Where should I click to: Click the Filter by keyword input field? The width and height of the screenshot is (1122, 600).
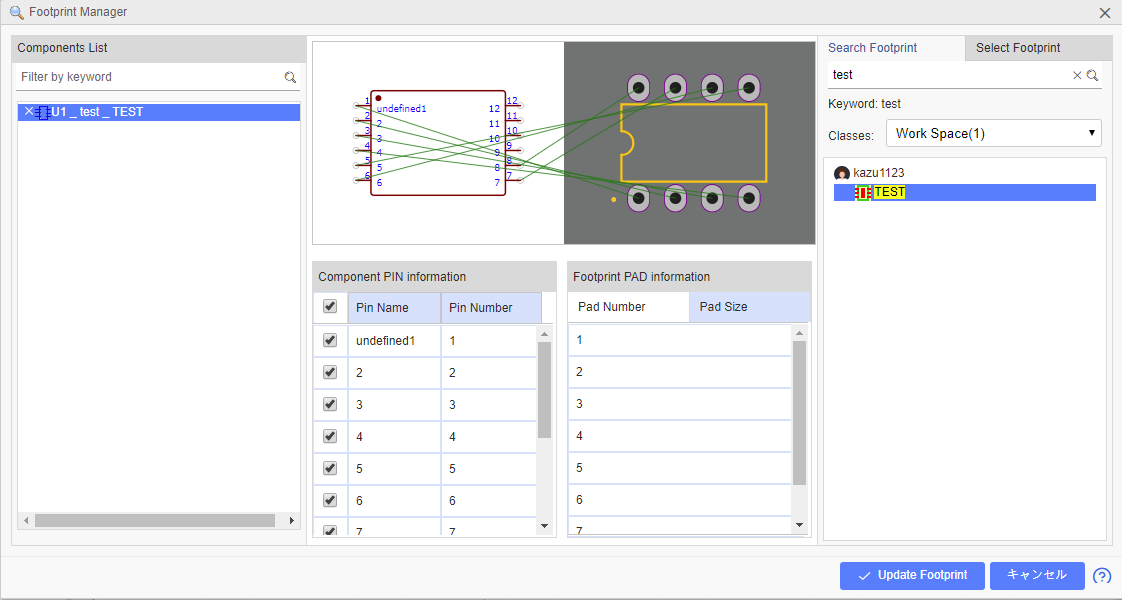click(150, 77)
